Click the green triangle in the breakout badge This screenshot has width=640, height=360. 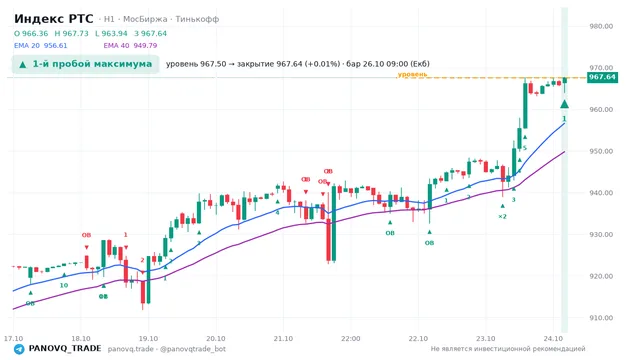(x=23, y=64)
